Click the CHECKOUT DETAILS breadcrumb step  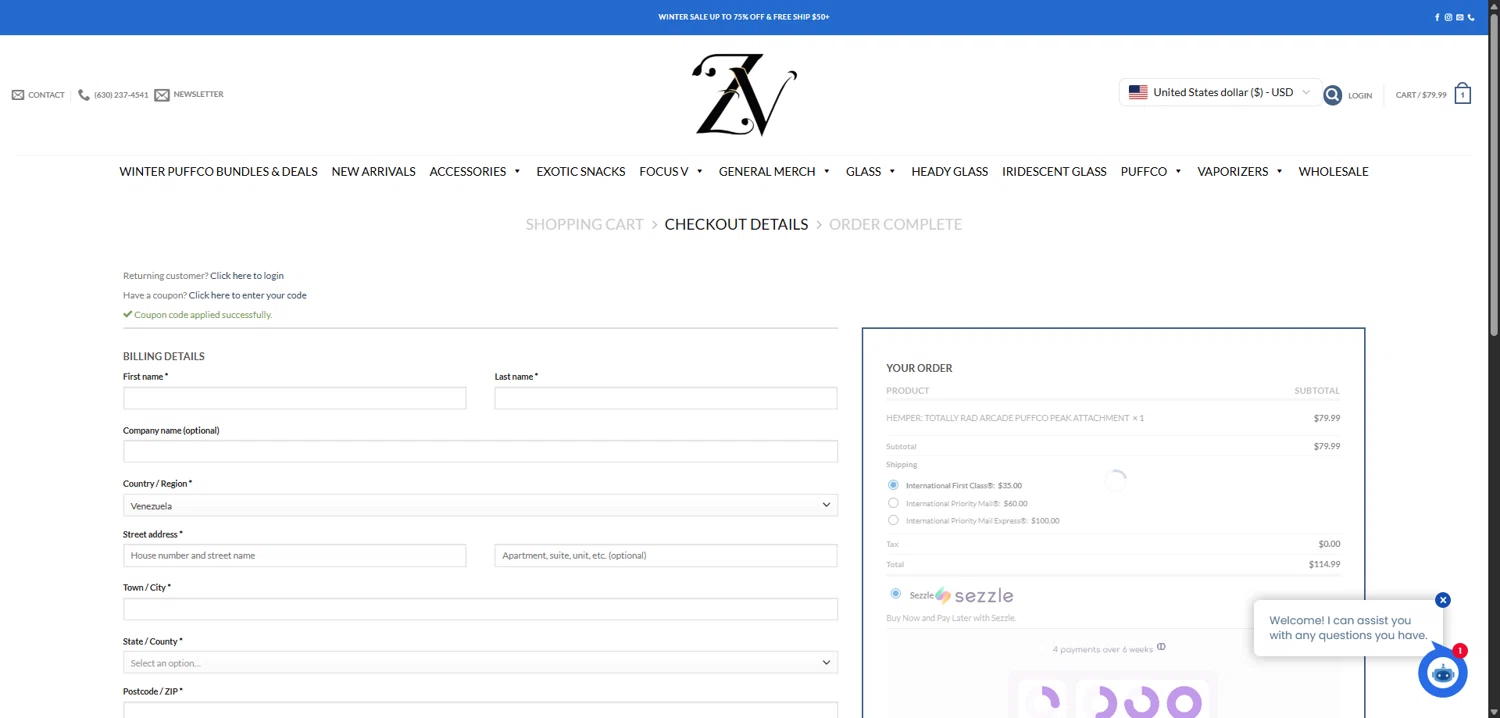pos(736,225)
